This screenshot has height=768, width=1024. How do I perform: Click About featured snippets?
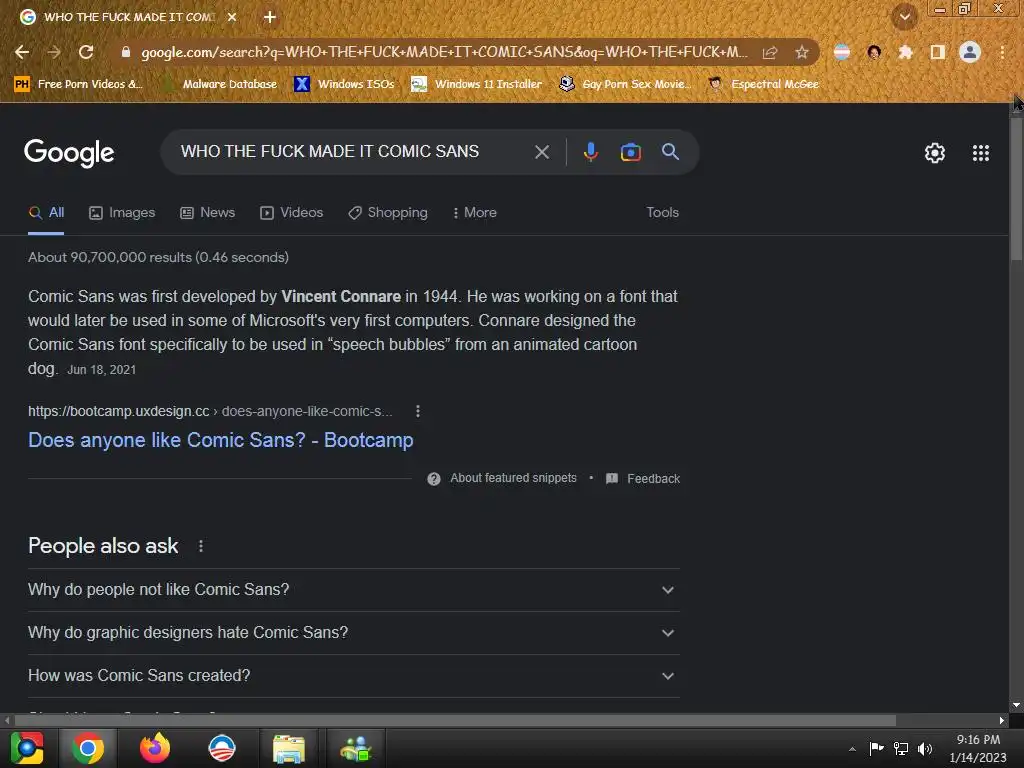click(513, 478)
